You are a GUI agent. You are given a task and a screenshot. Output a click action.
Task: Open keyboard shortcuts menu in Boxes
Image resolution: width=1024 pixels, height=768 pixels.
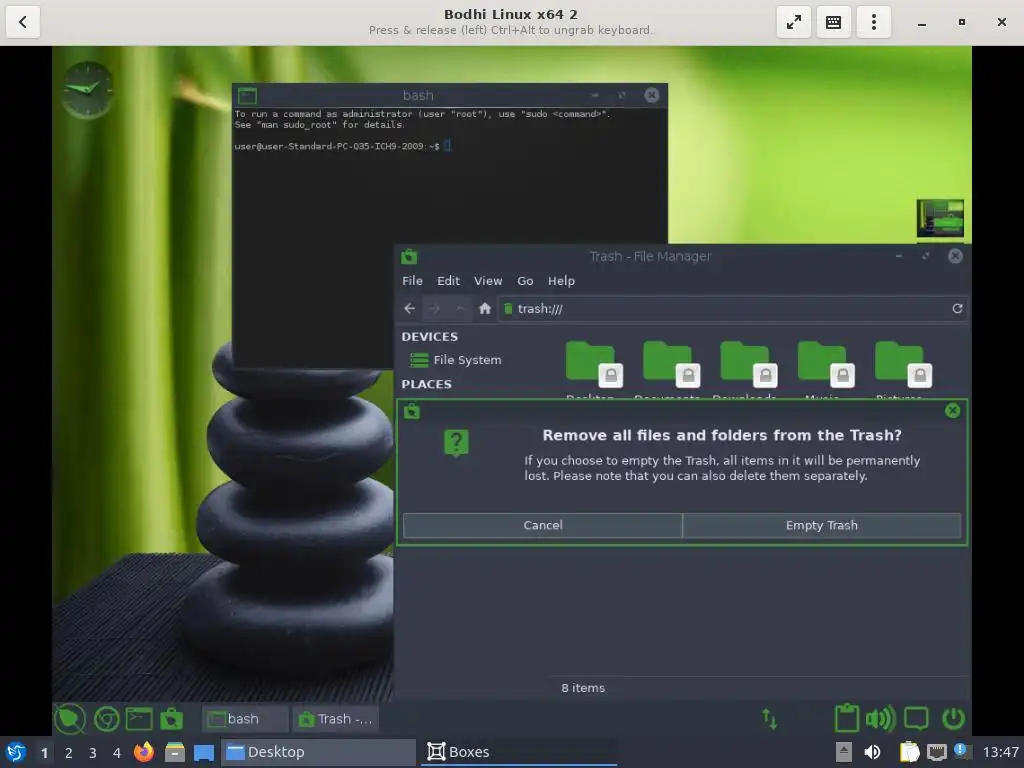click(833, 22)
